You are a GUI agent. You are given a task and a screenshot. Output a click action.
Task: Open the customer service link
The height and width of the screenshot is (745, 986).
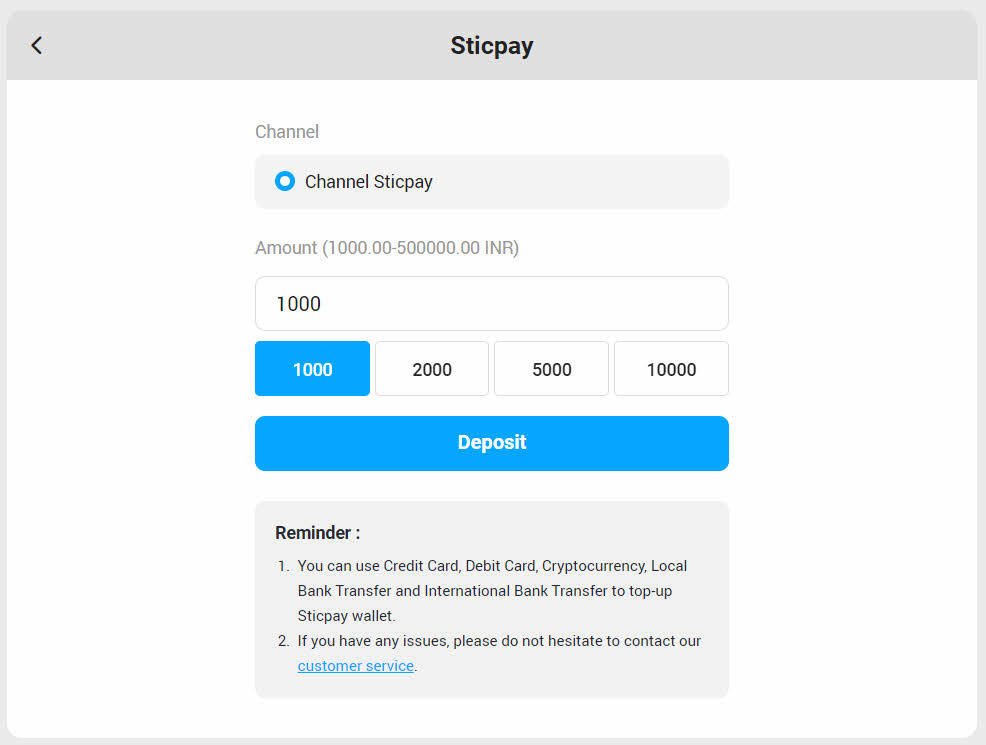pos(355,666)
